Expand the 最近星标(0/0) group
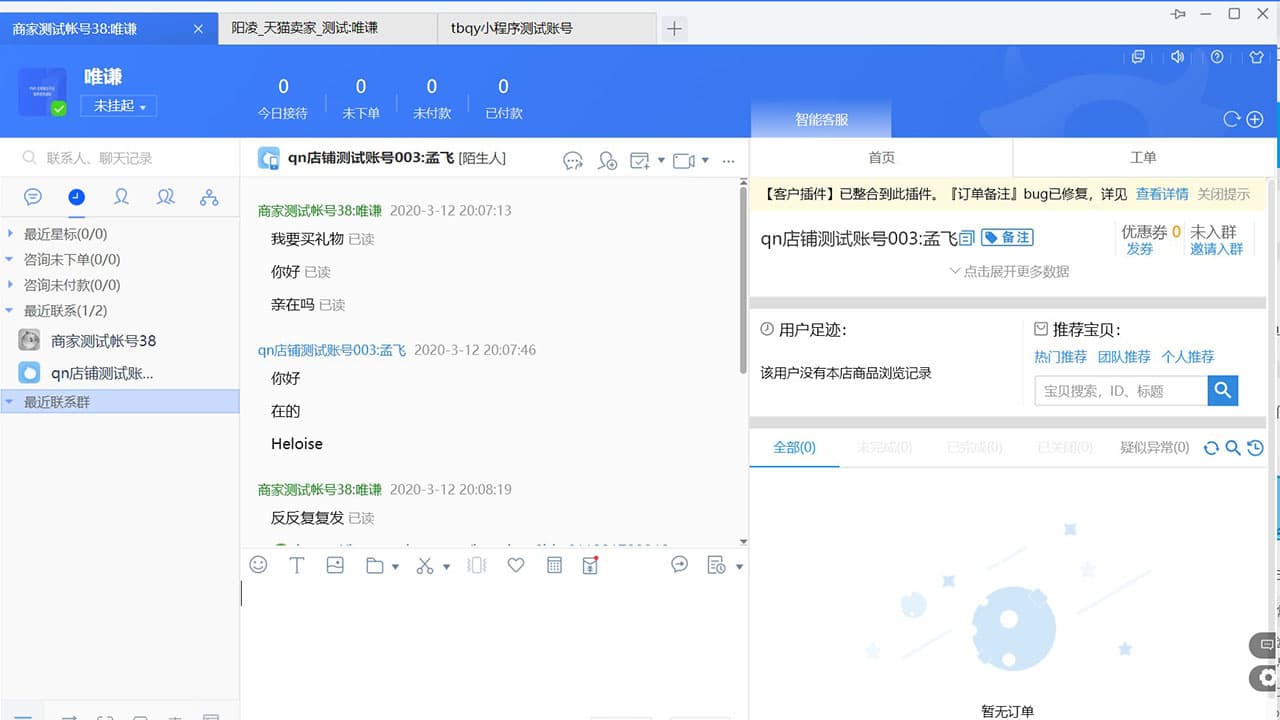 [x=65, y=234]
